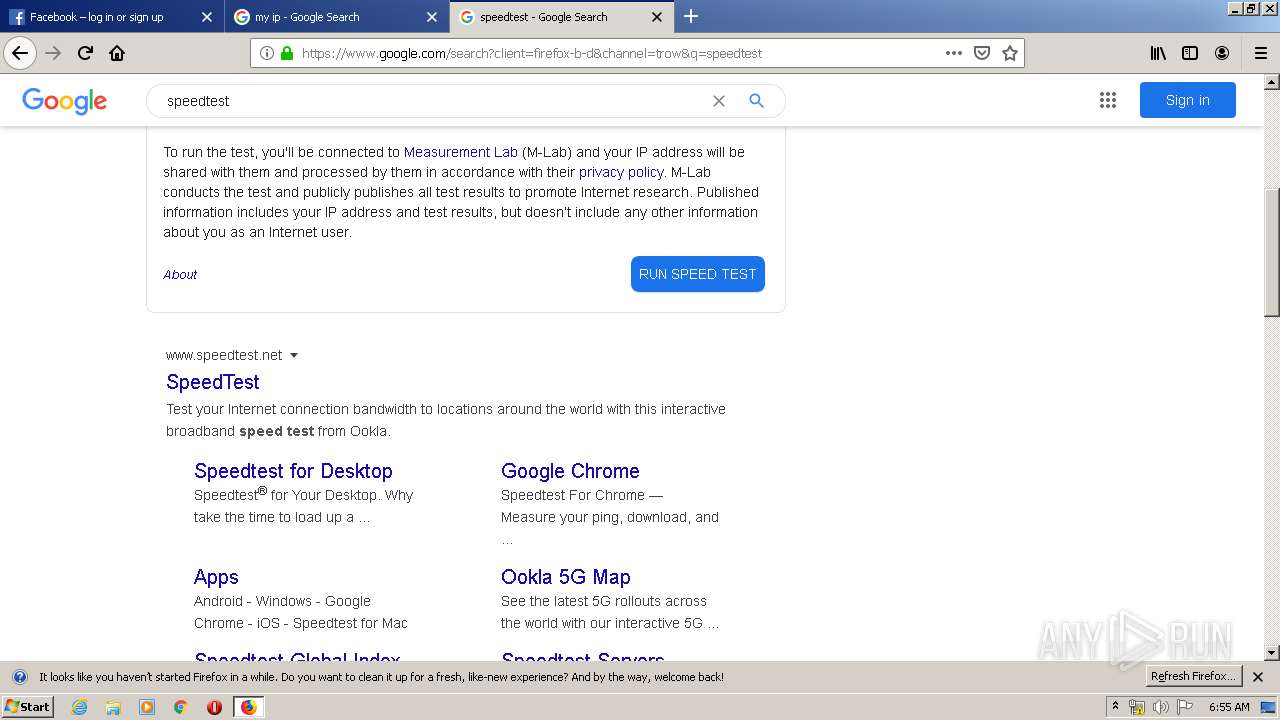Go back to the previous page

point(19,53)
